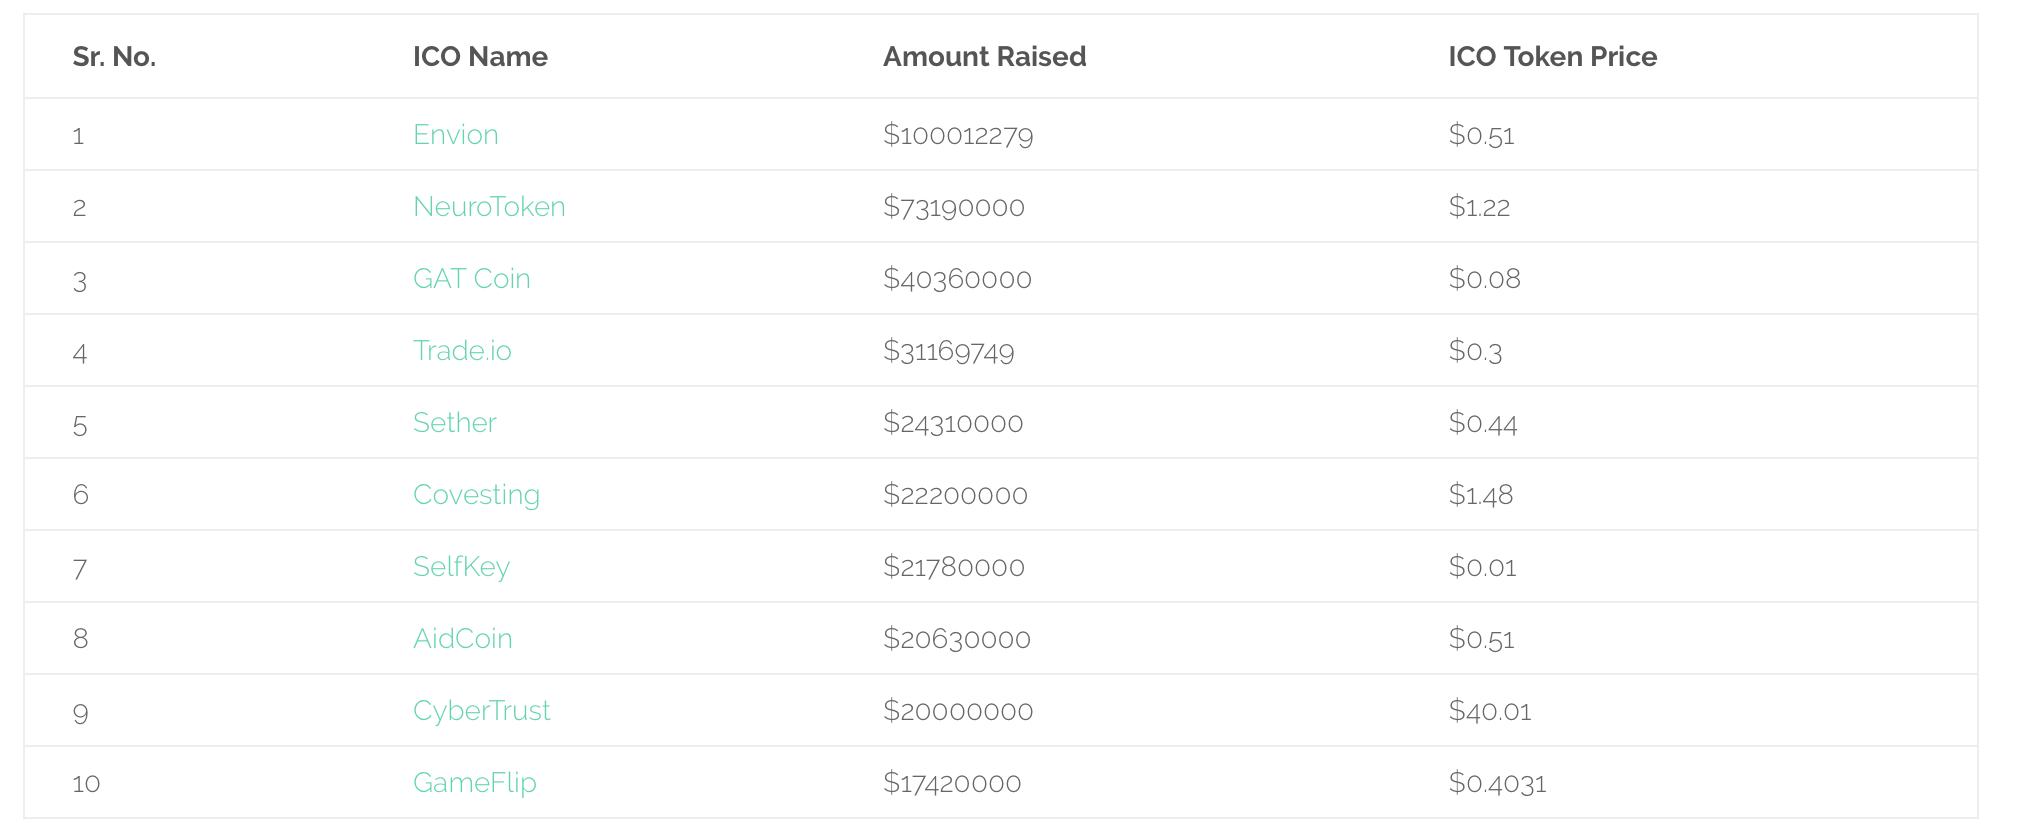The image size is (2018, 834).
Task: Click the Sether link
Action: click(454, 423)
